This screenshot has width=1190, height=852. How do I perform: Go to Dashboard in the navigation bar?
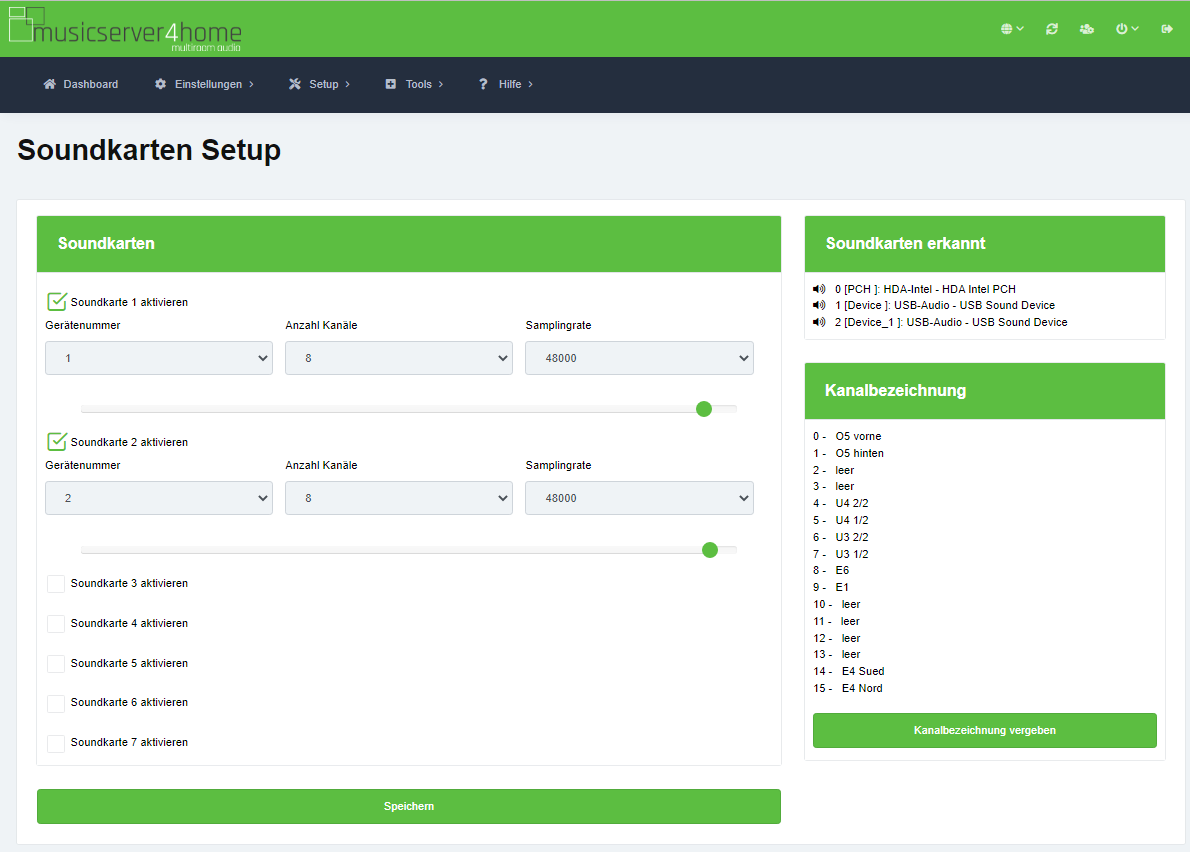(x=81, y=84)
